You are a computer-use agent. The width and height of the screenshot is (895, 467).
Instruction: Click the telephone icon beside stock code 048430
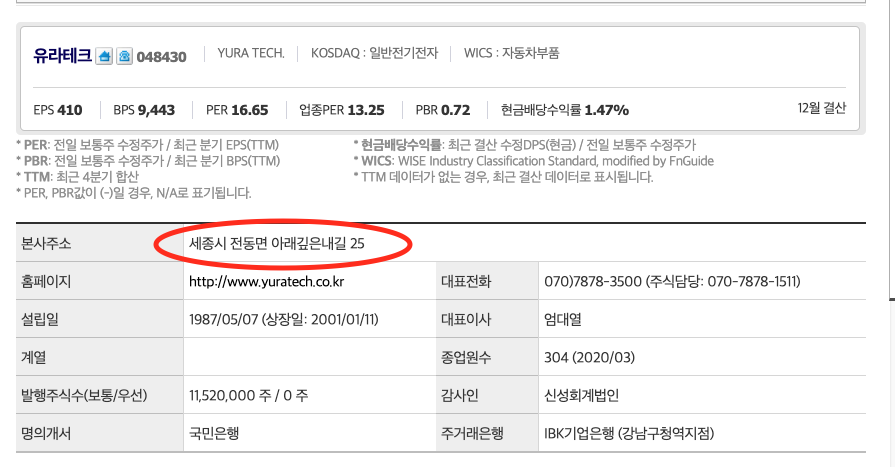point(124,56)
